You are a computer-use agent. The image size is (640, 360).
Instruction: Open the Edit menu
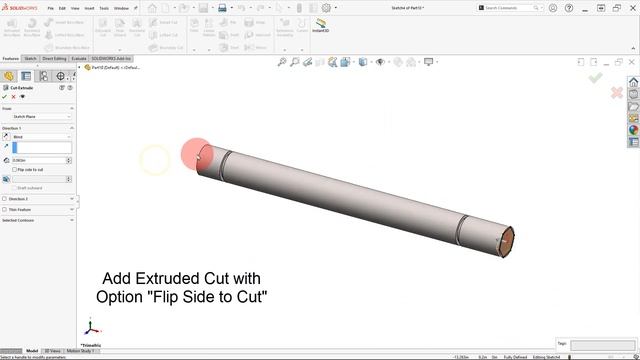tap(62, 8)
